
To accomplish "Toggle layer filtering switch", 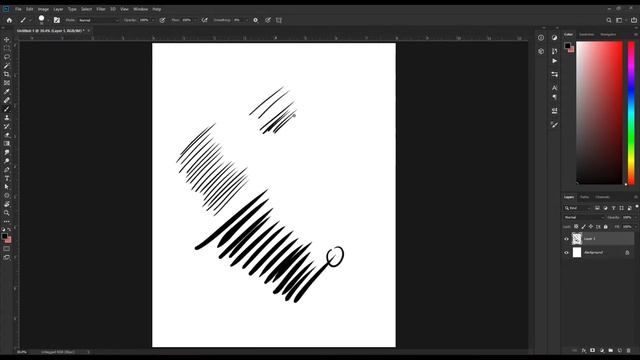I will (636, 207).
